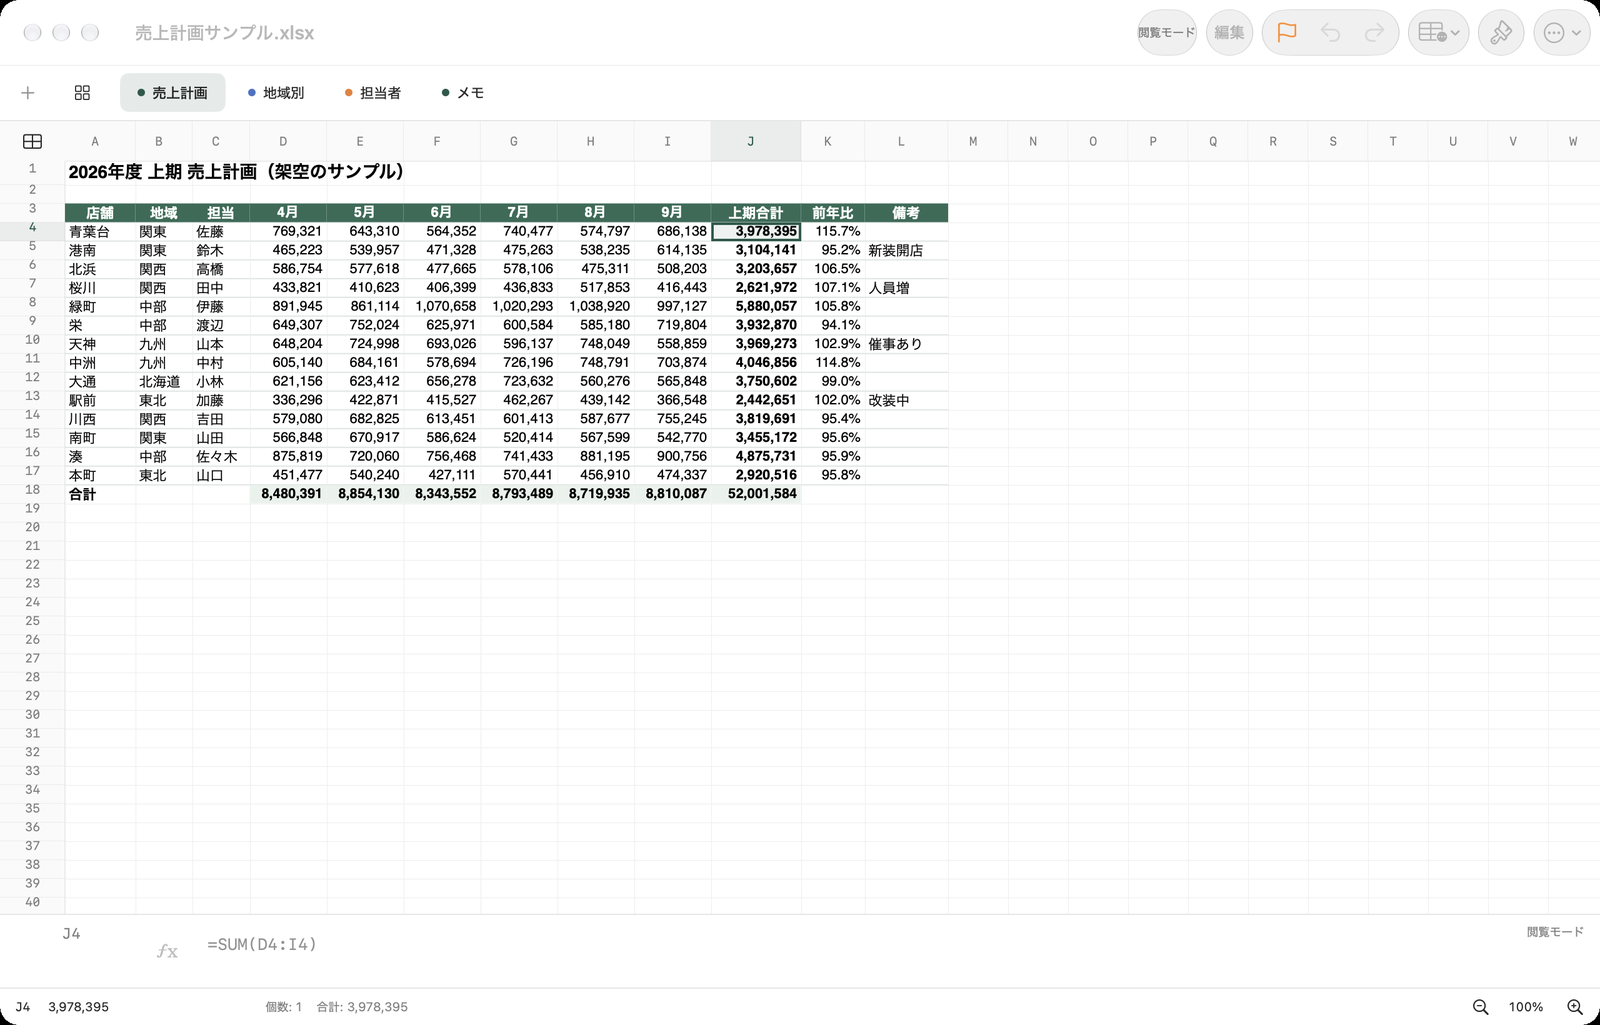Click the select-all table corner icon
1600x1025 pixels.
(32, 142)
